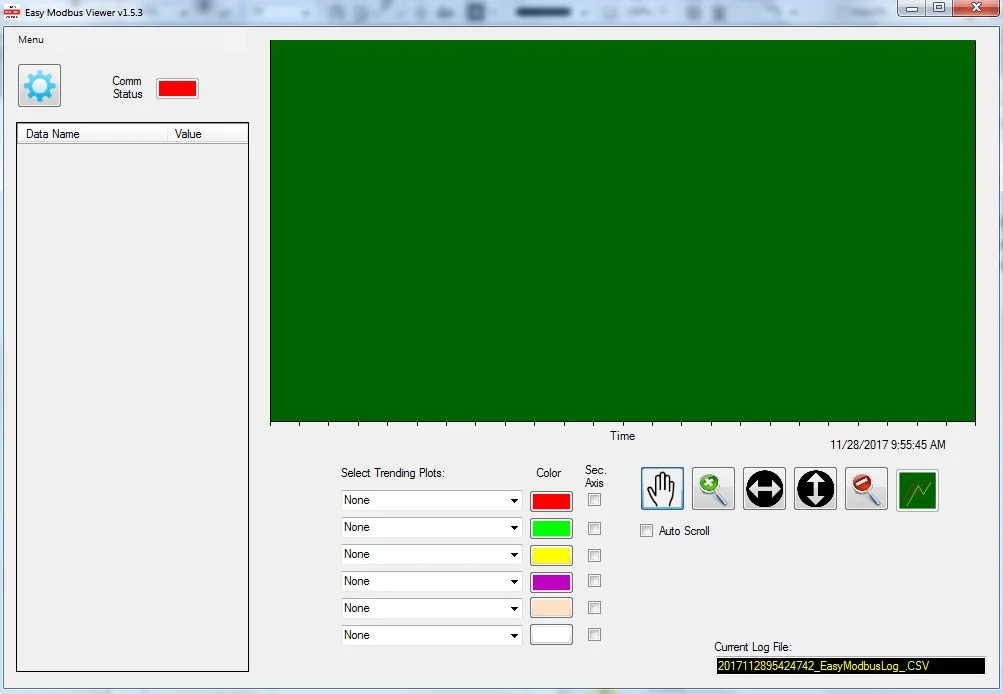Enable Auto Scroll

pyautogui.click(x=646, y=531)
